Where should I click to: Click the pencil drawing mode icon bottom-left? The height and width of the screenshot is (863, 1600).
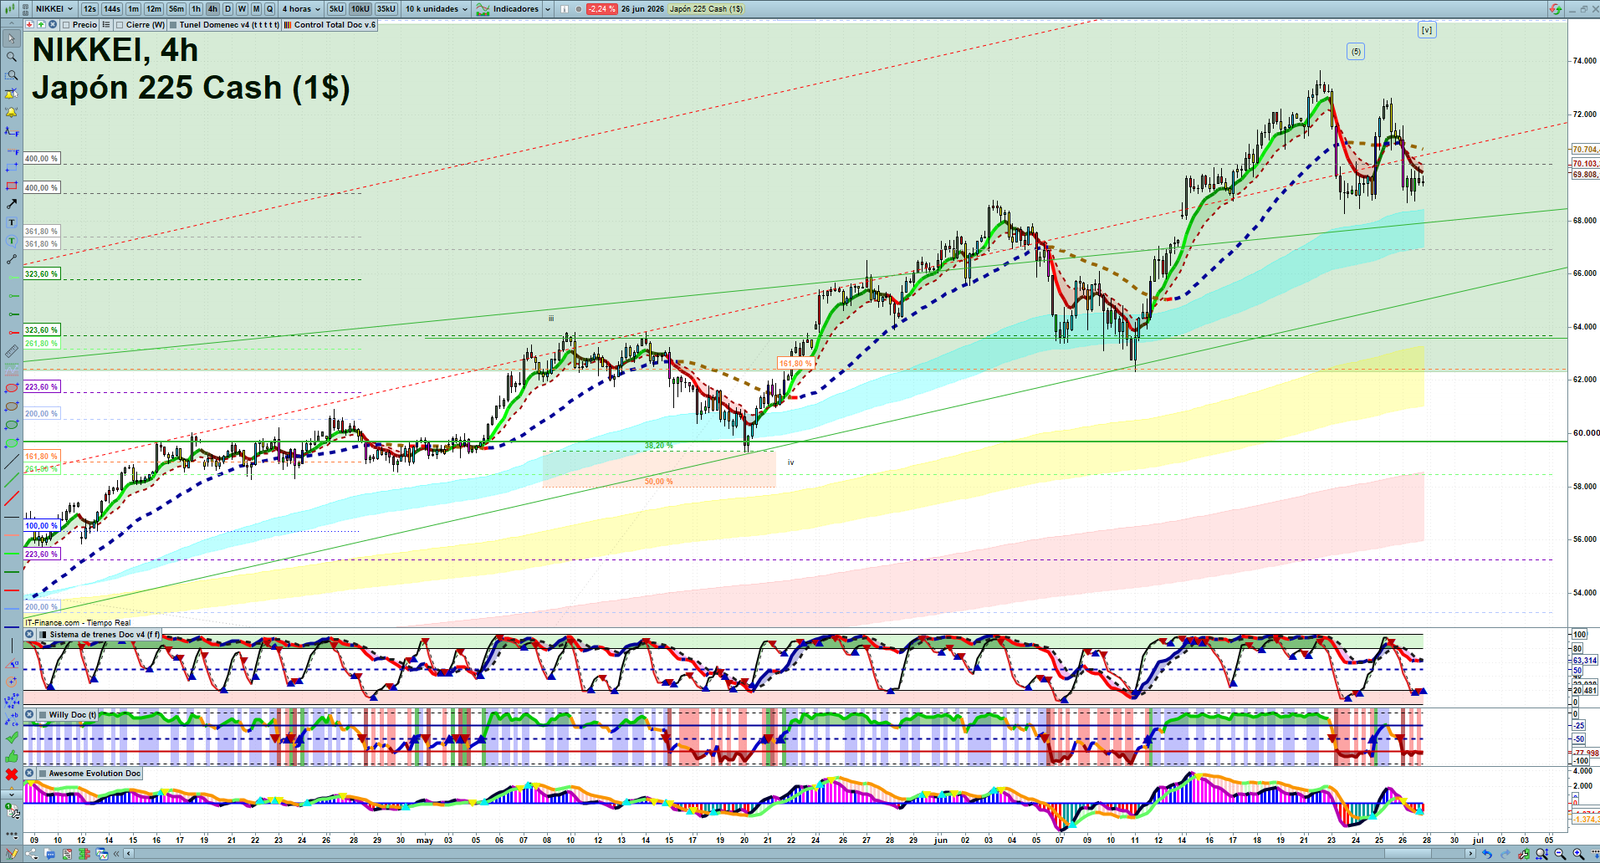pos(11,854)
